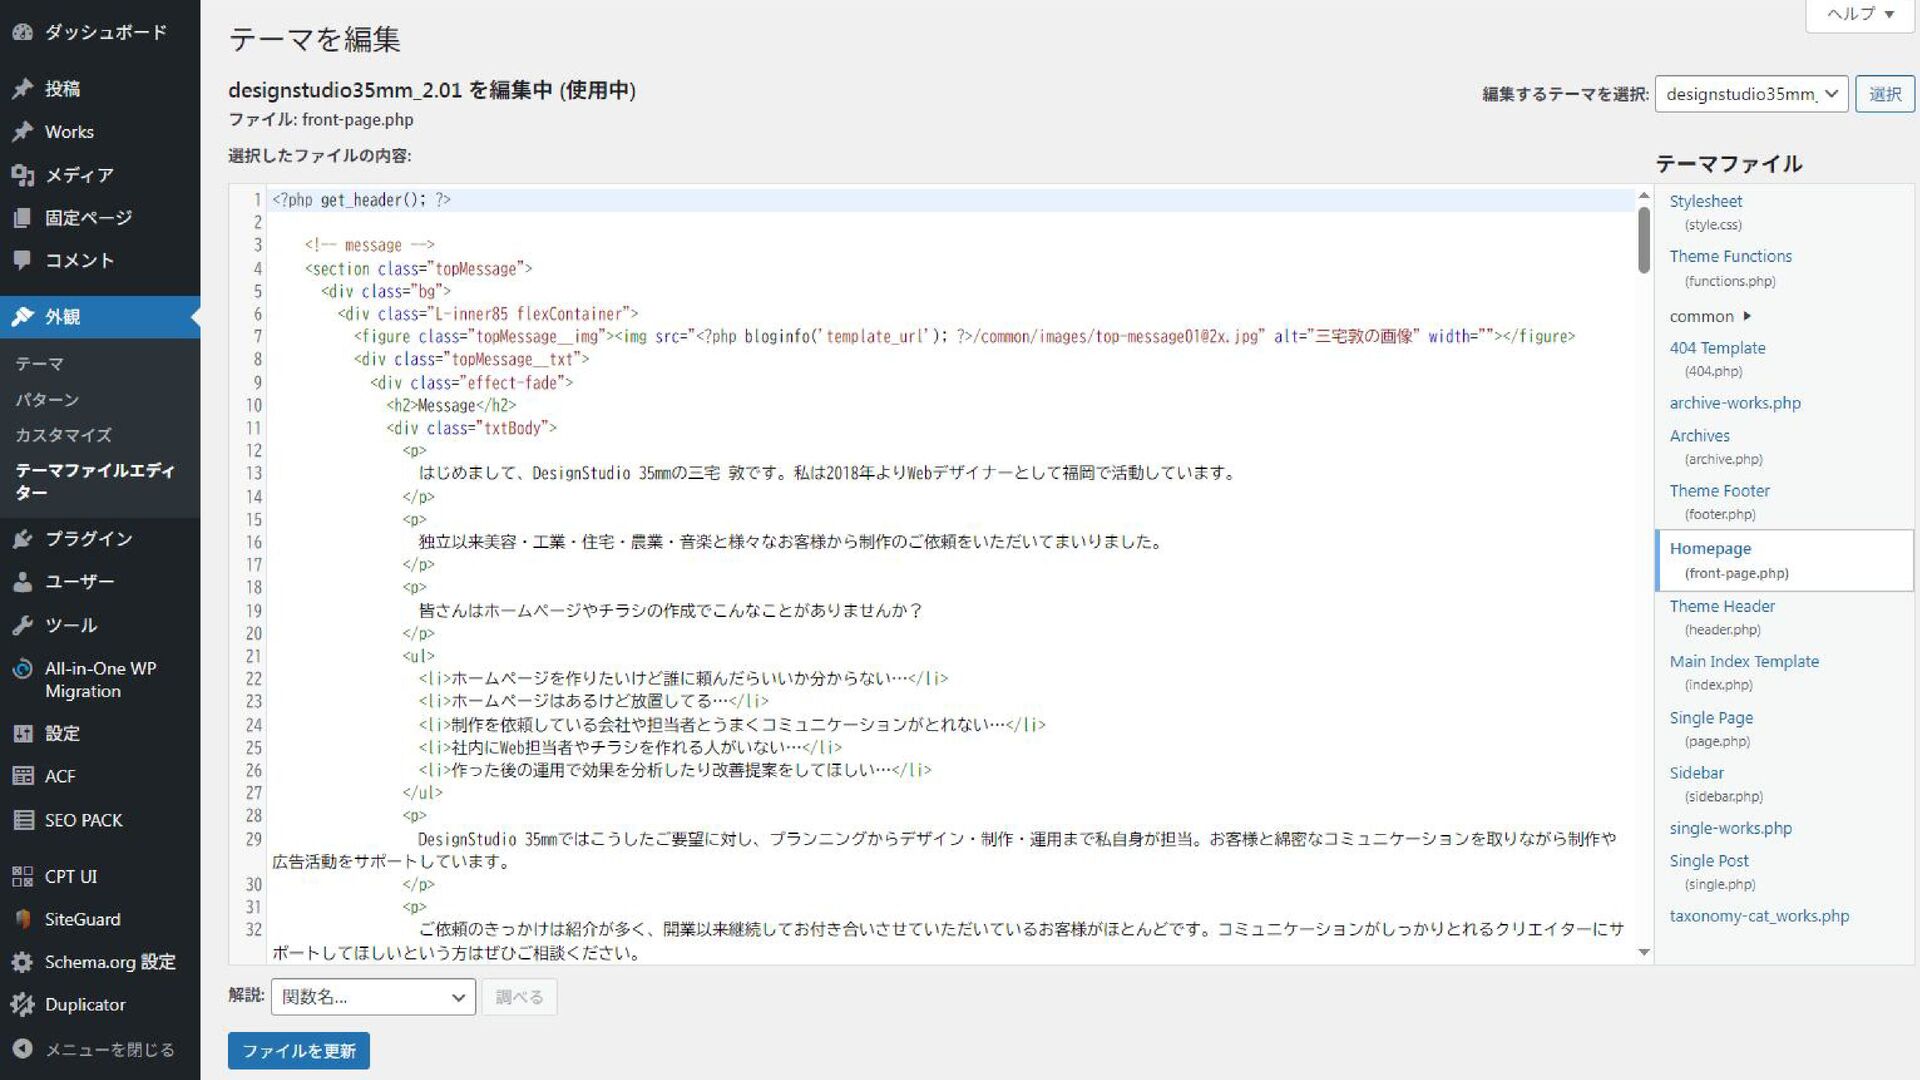This screenshot has height=1080, width=1920.
Task: Click the CPT UI icon
Action: click(x=22, y=877)
